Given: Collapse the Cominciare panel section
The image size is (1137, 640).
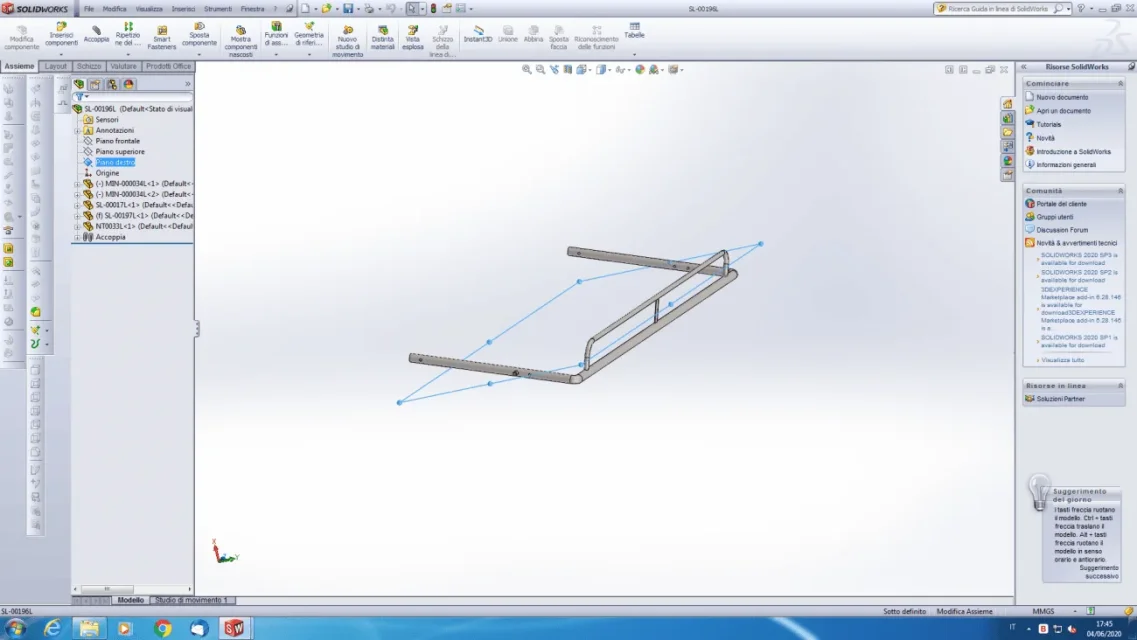Looking at the screenshot, I should (1120, 83).
